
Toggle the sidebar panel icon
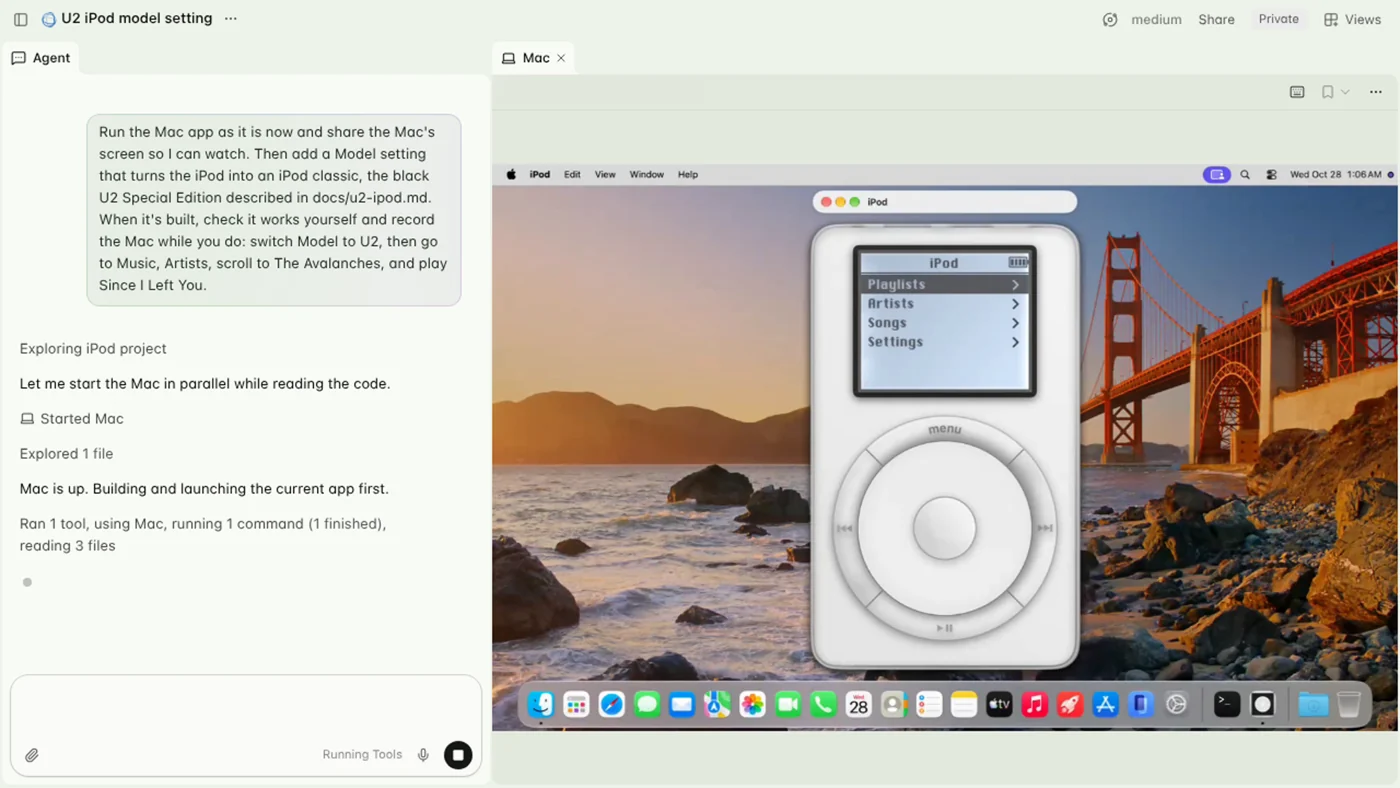click(20, 19)
